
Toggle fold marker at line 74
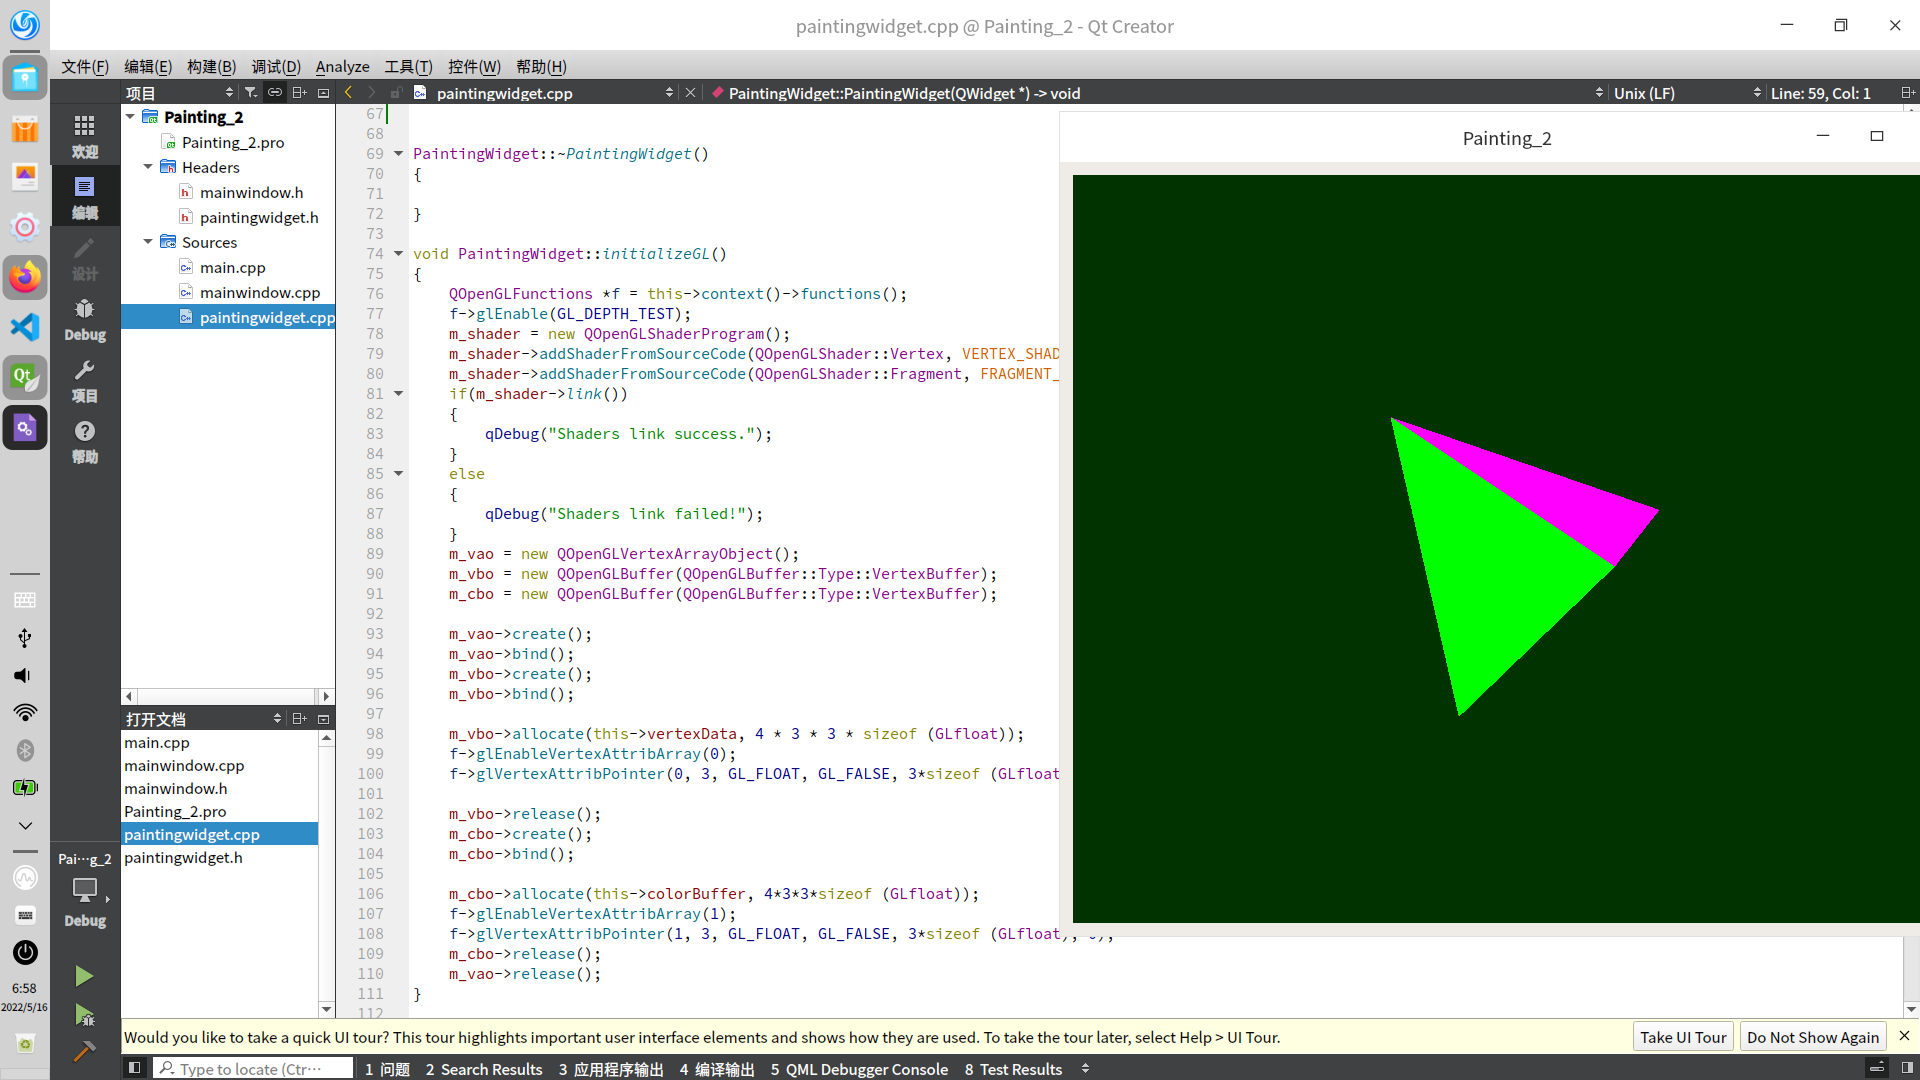[x=398, y=254]
